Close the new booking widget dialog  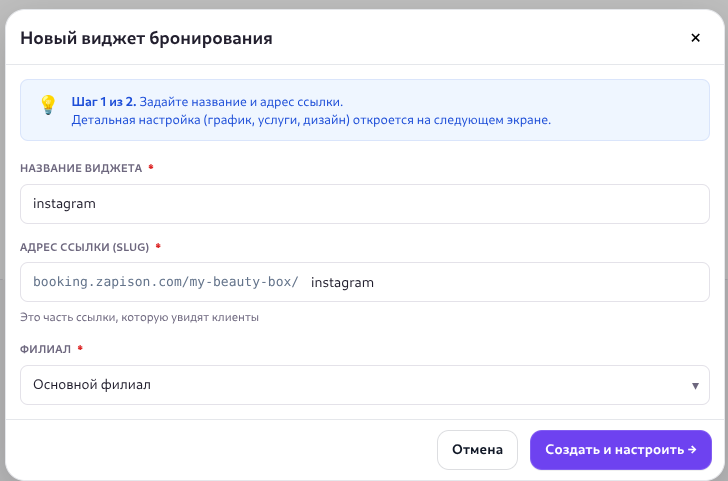point(695,38)
